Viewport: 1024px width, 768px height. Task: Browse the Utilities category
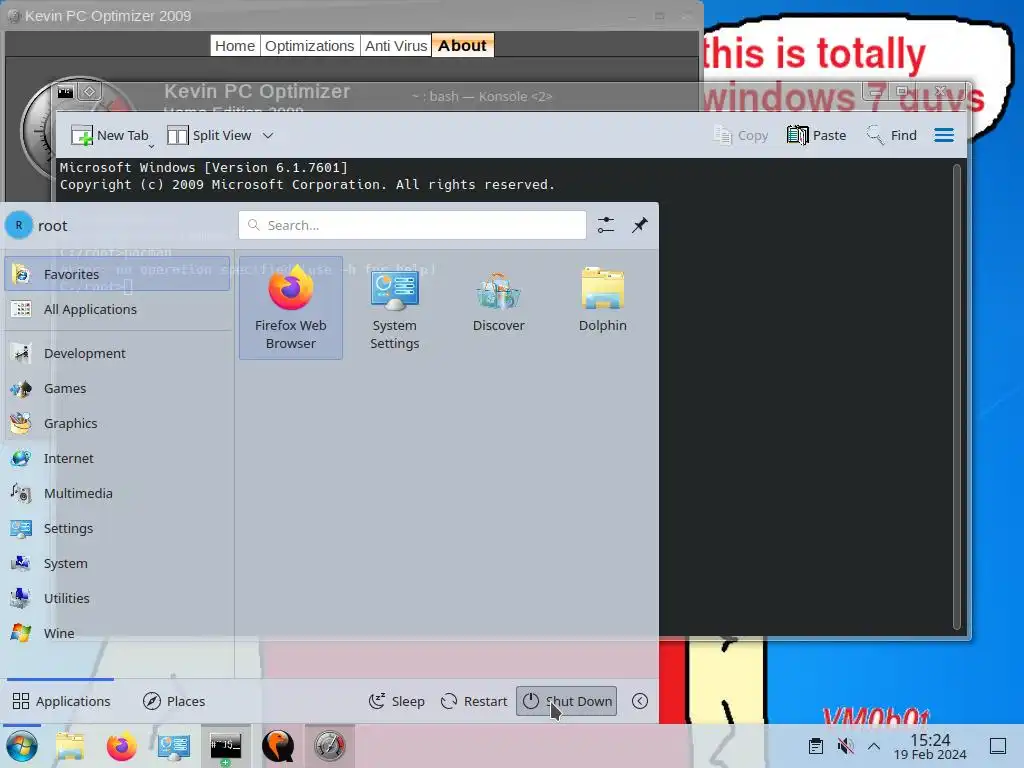click(x=118, y=598)
